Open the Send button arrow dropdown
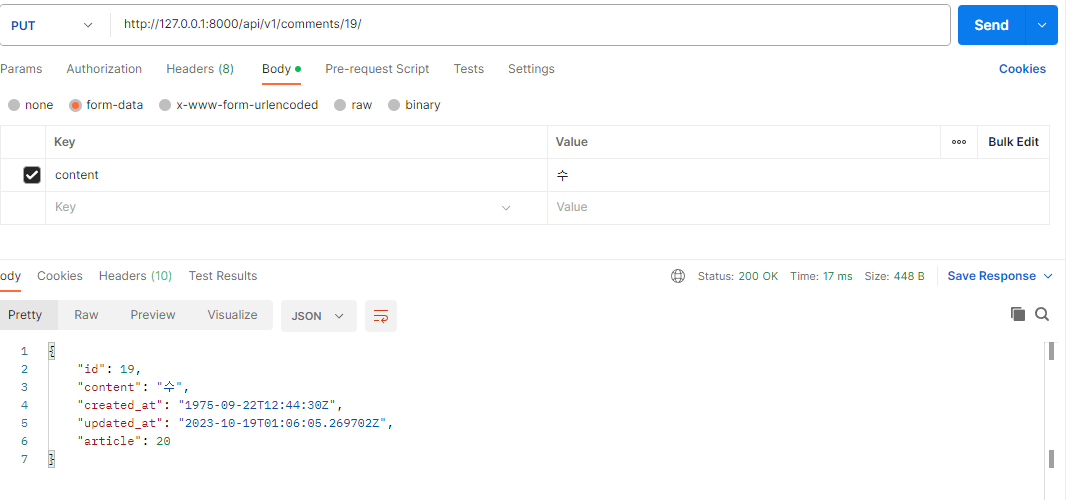This screenshot has height=500, width=1091. point(1042,25)
